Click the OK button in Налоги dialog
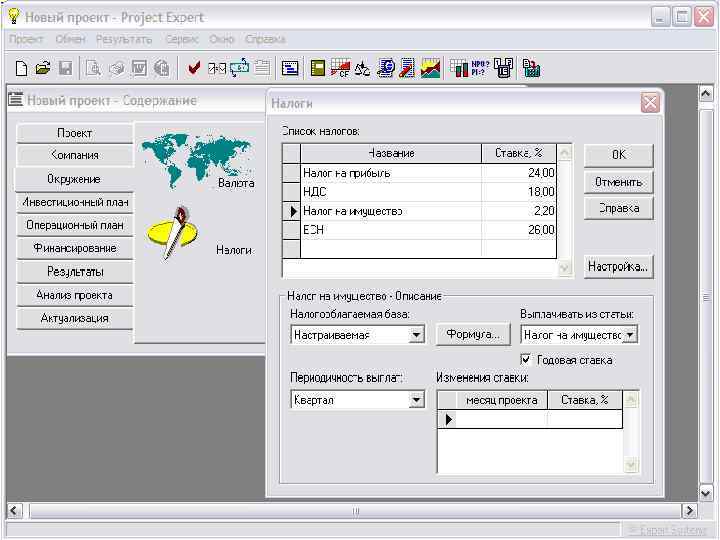 619,155
